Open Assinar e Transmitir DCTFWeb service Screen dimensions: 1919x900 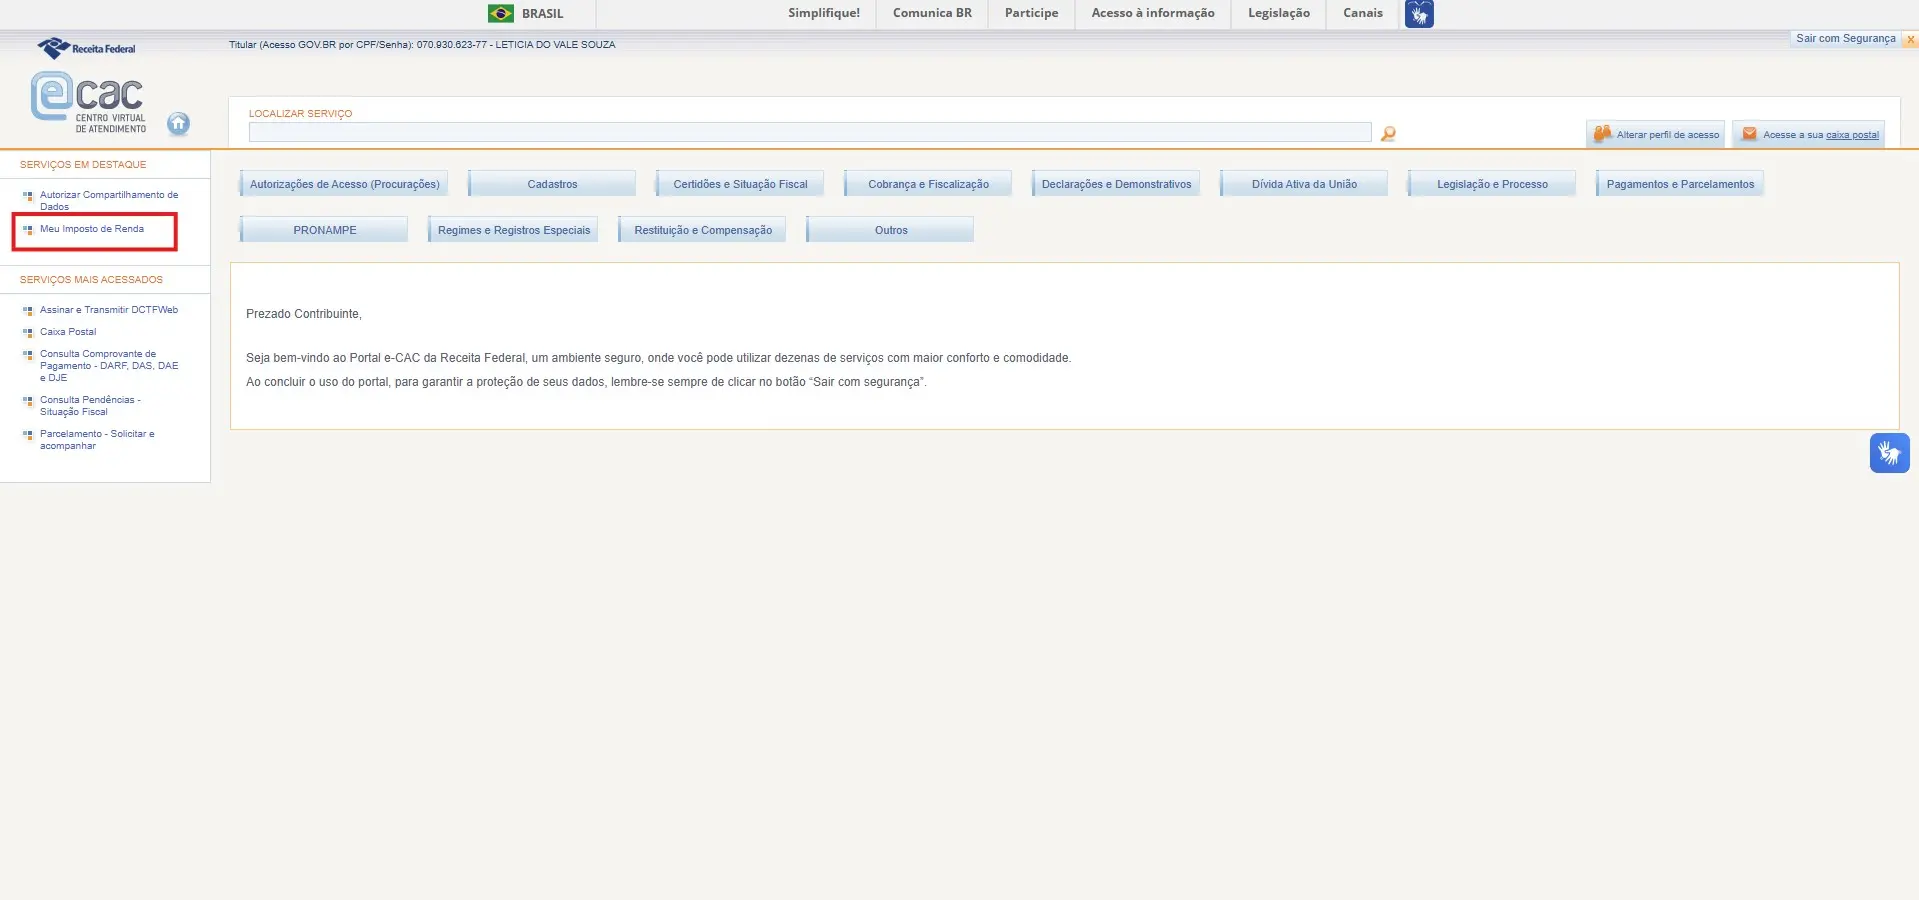pos(108,310)
